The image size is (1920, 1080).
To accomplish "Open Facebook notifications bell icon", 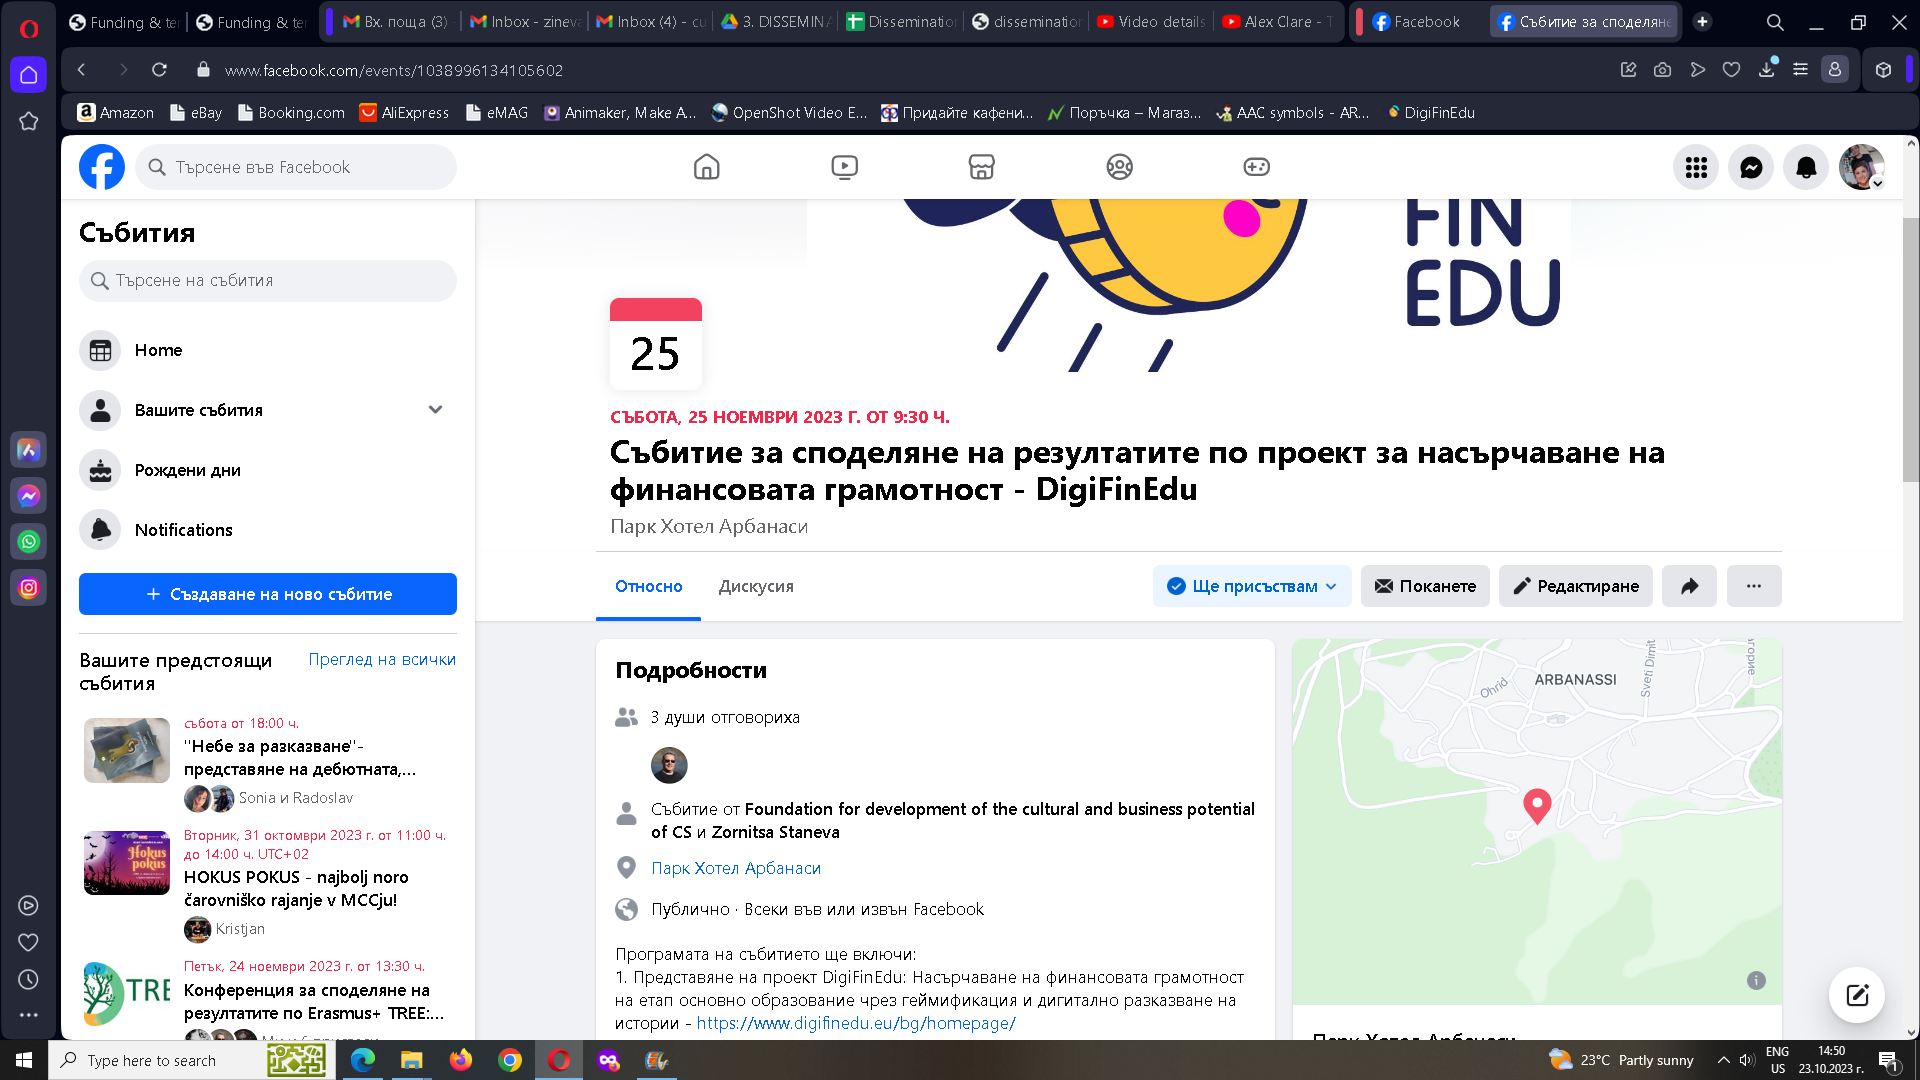I will (x=1806, y=167).
